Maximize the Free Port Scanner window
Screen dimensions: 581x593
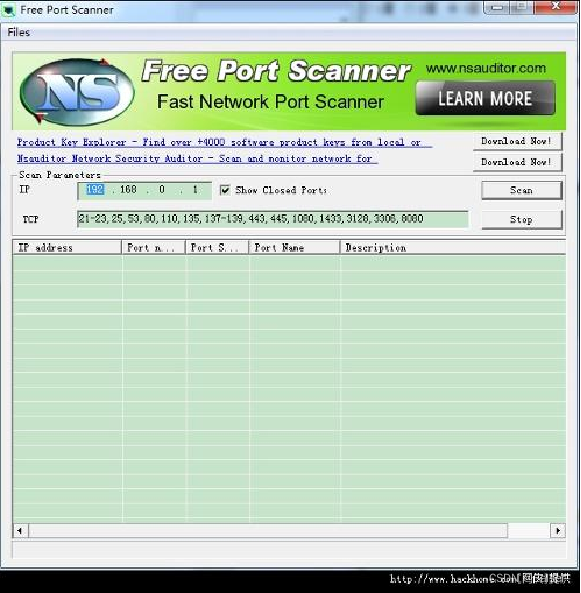point(522,7)
